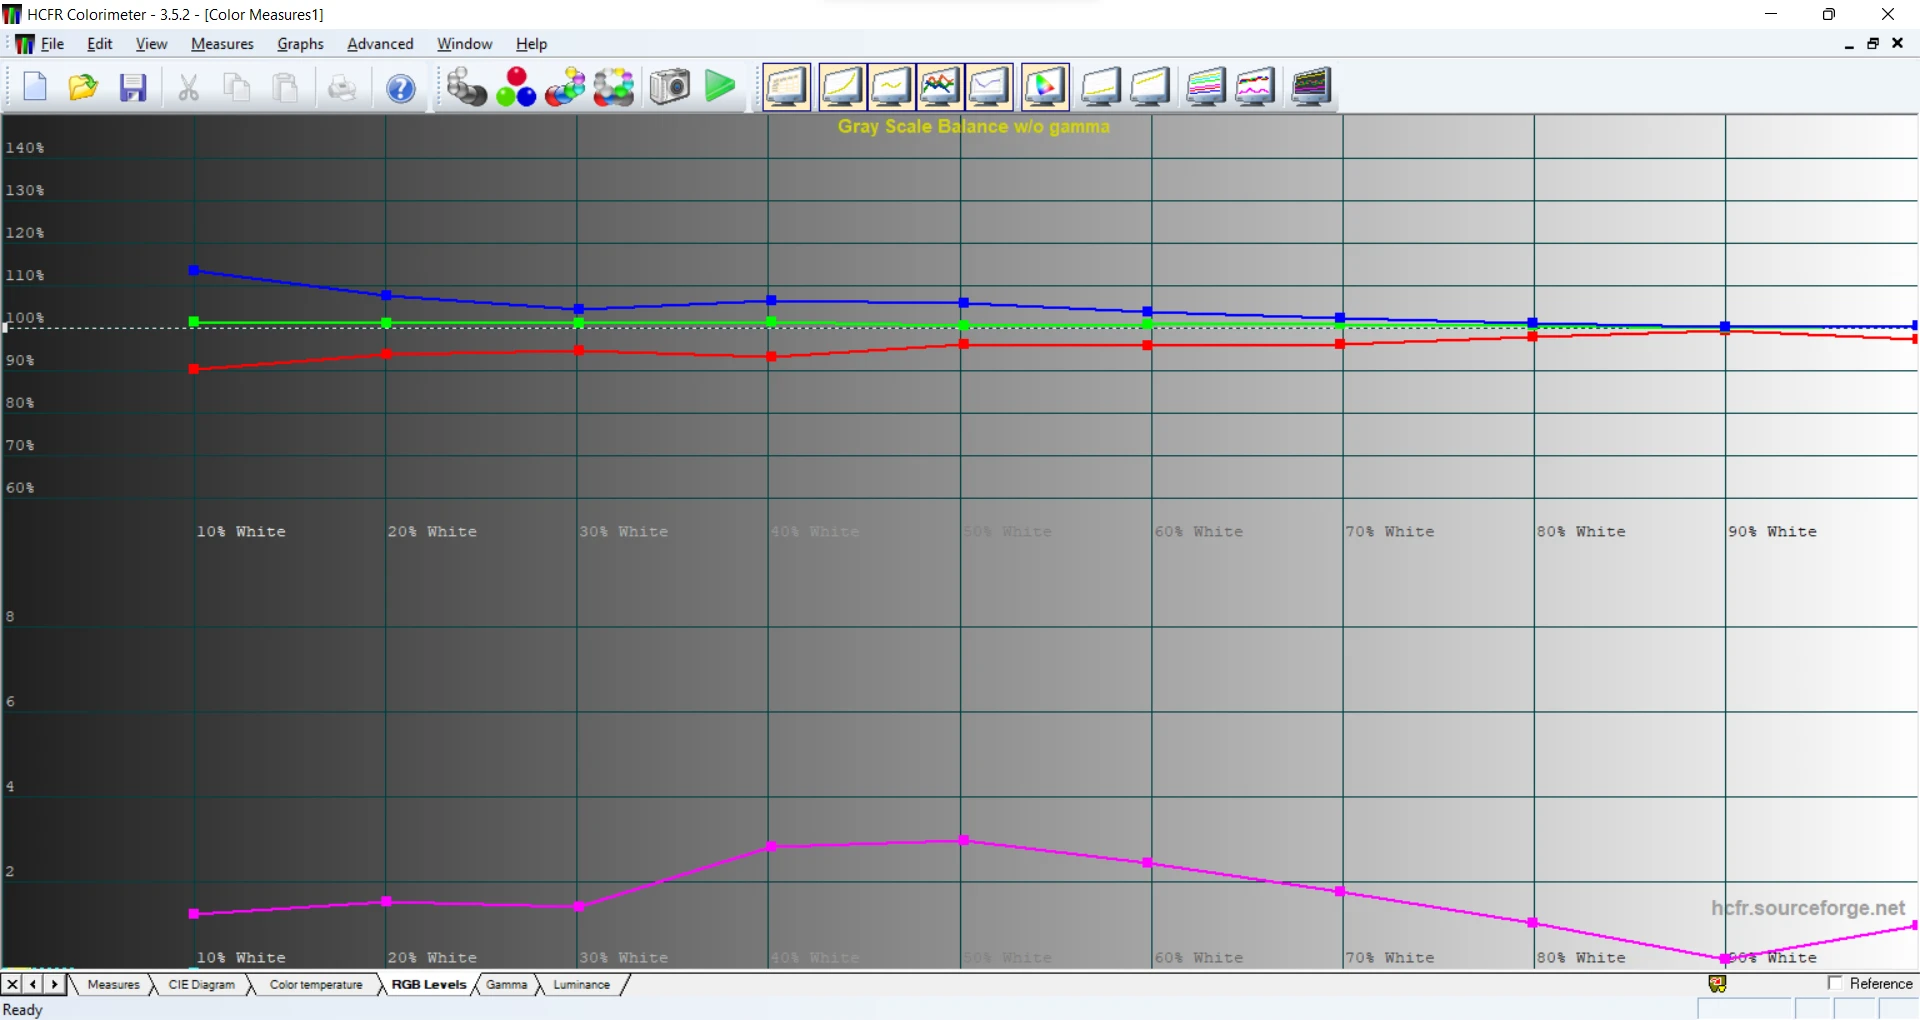This screenshot has width=1920, height=1020.
Task: Click the Copy icon in the toolbar
Action: (x=237, y=87)
